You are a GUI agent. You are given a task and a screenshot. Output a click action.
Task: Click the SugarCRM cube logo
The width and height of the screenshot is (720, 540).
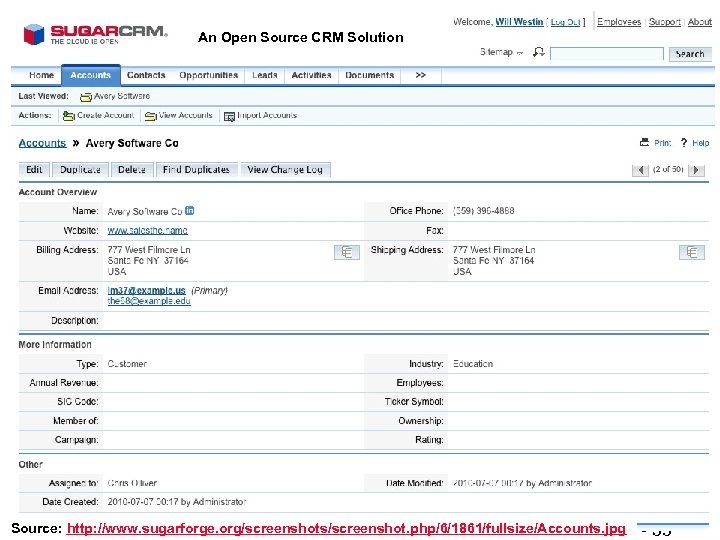point(34,34)
